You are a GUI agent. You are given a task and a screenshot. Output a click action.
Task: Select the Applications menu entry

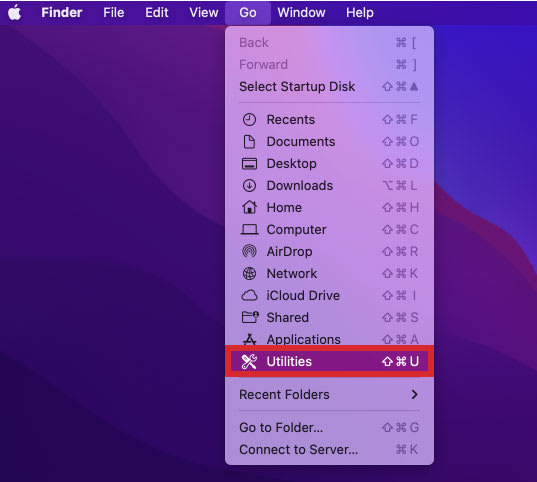coord(329,338)
